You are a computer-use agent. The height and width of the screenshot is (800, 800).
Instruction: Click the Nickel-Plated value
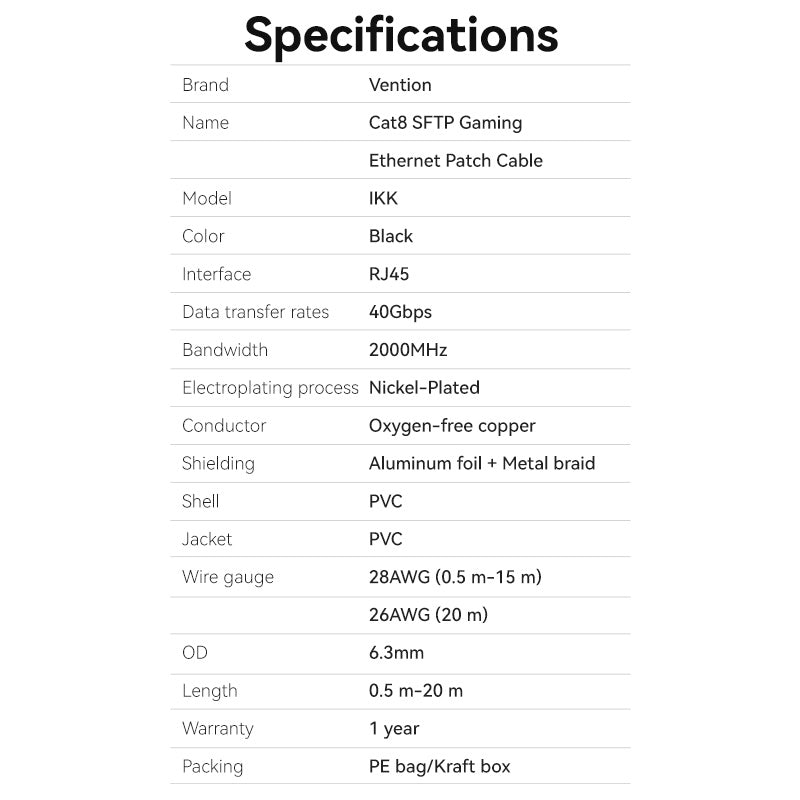click(x=424, y=387)
